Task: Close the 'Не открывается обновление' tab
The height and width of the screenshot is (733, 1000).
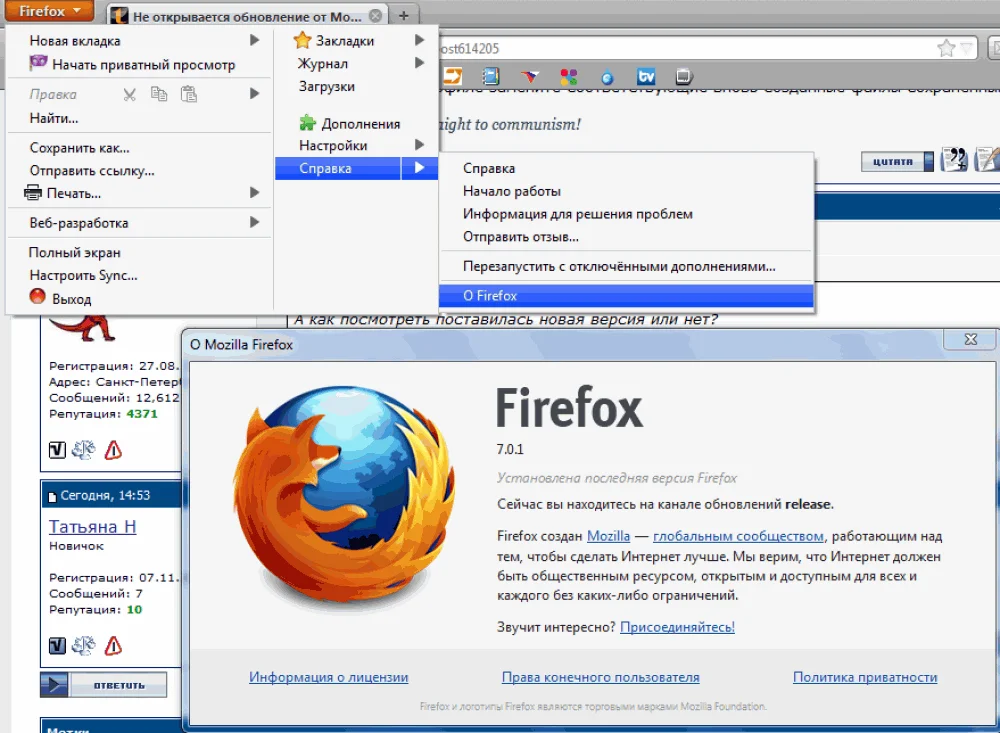Action: (376, 15)
